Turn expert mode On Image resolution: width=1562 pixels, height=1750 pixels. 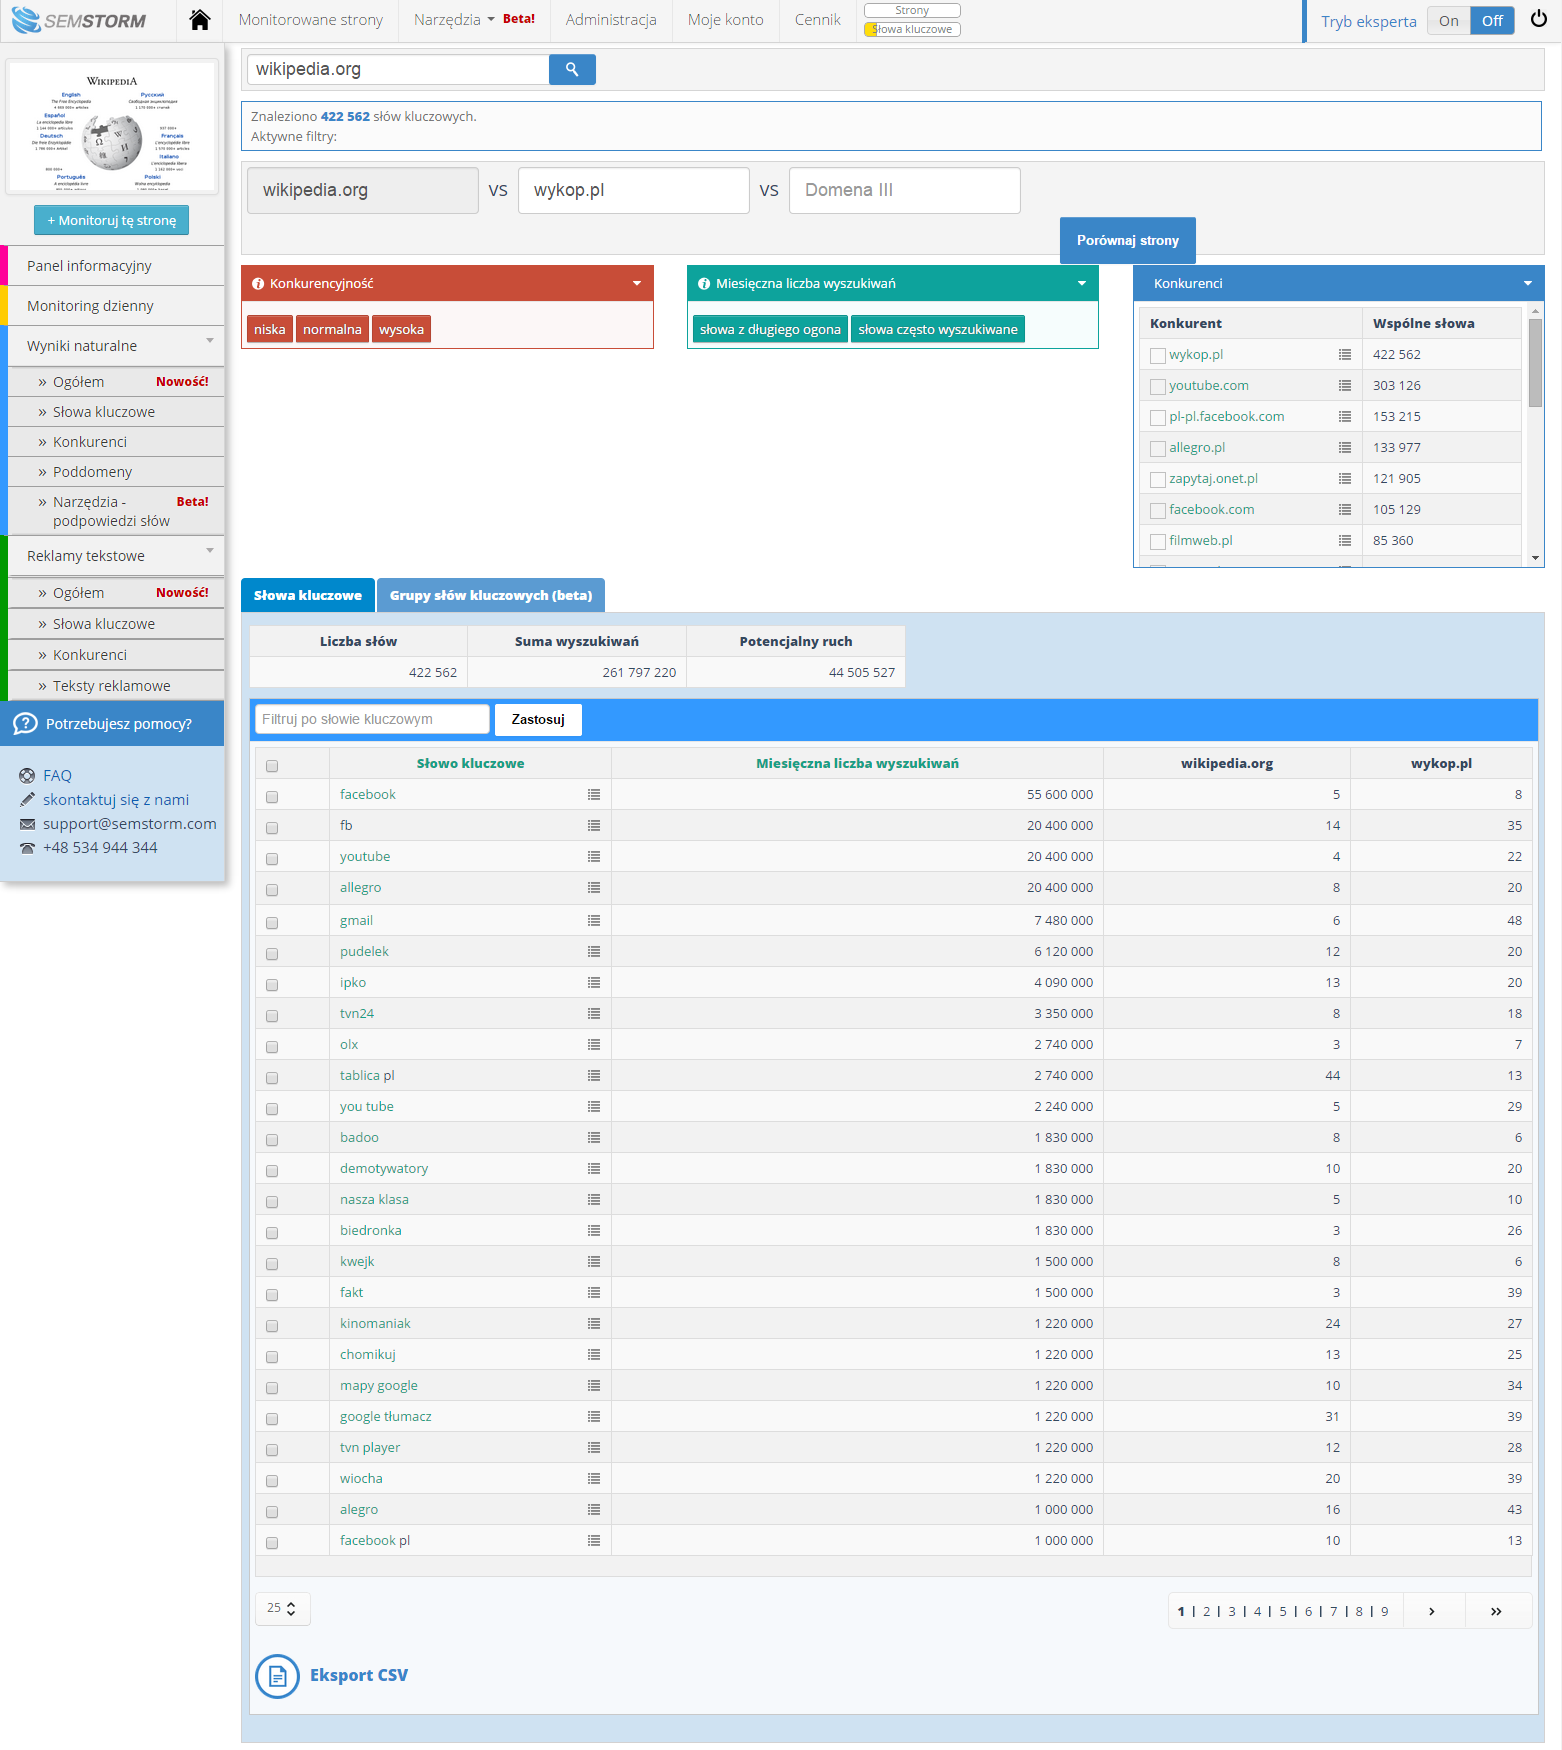click(1448, 21)
